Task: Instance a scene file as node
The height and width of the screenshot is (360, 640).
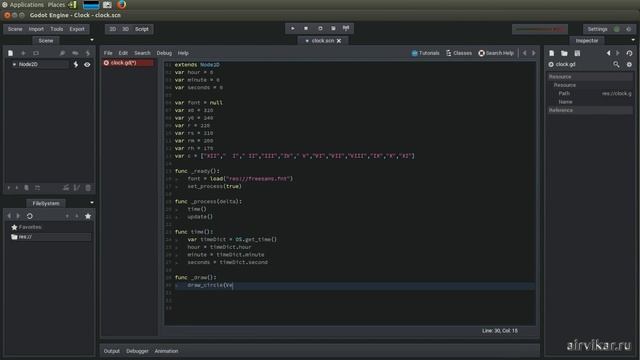Action: (x=36, y=53)
